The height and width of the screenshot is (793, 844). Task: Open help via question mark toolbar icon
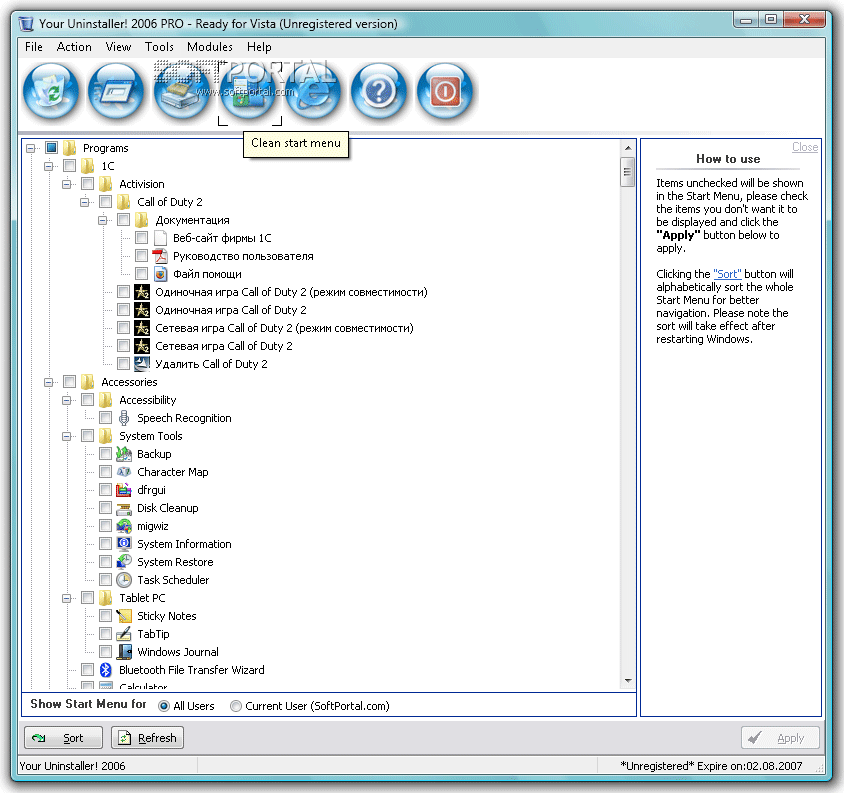tap(379, 91)
